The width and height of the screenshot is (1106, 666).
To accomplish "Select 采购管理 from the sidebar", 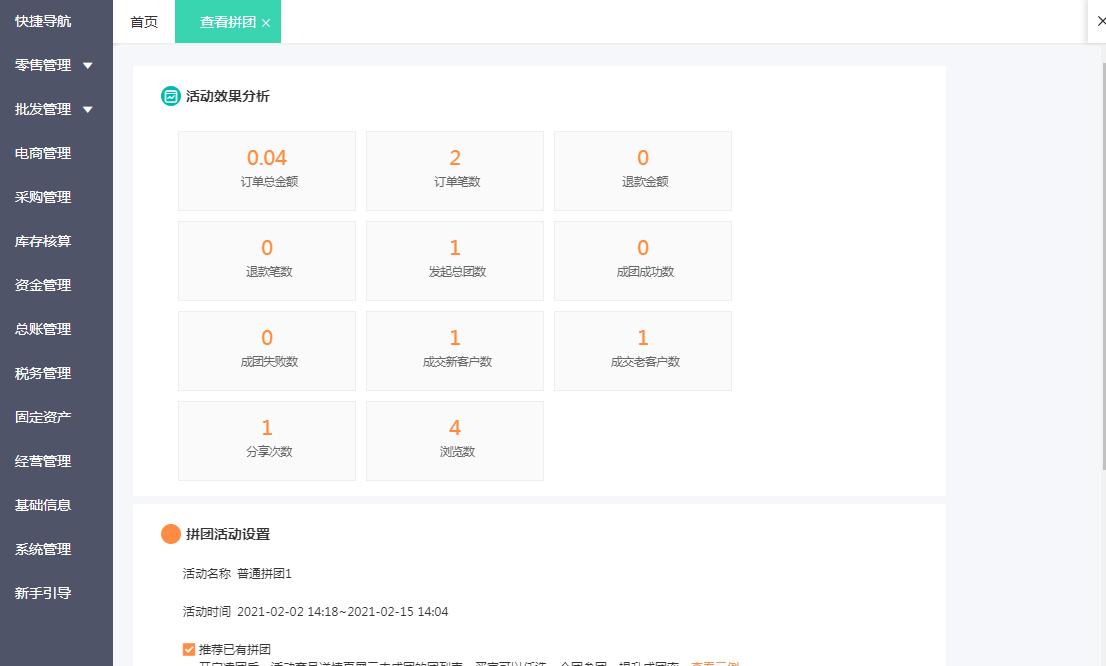I will click(x=42, y=197).
